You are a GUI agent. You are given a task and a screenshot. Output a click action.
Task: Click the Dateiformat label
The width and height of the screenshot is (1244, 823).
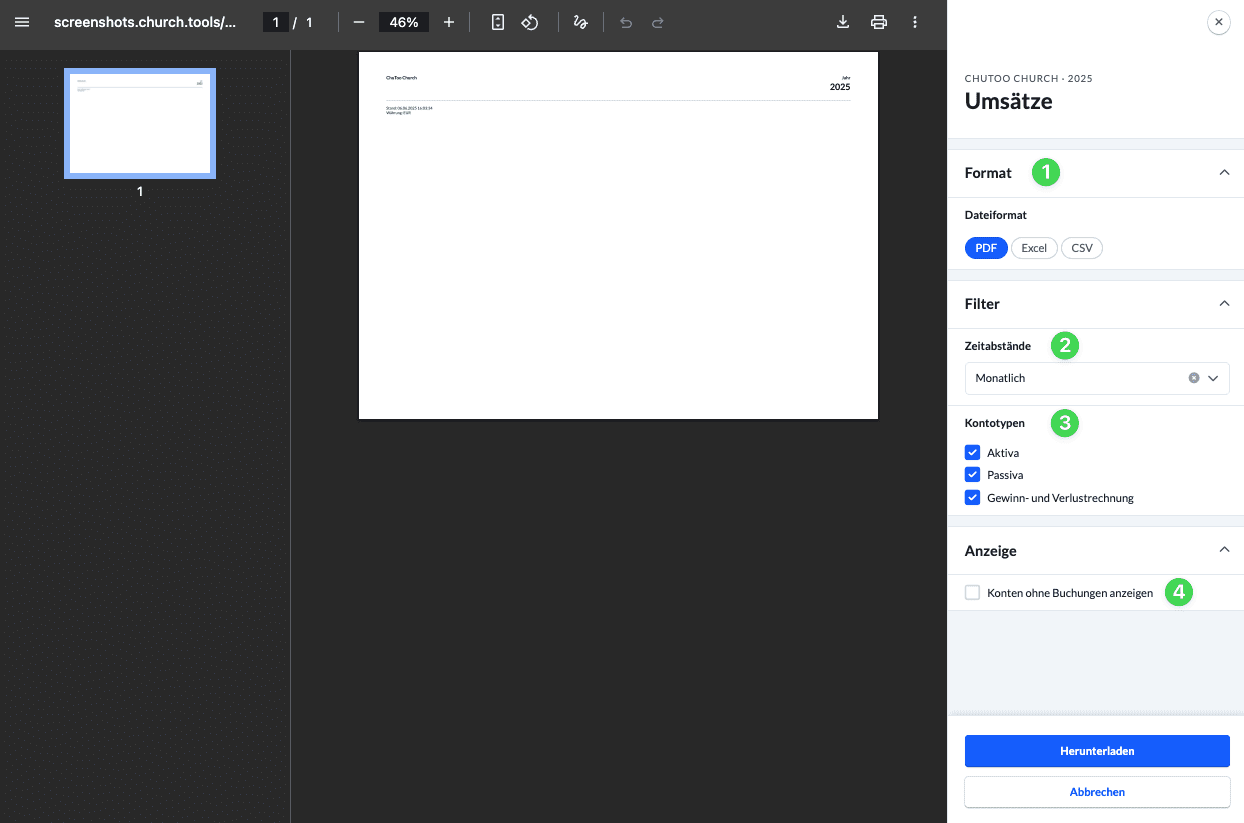(995, 215)
